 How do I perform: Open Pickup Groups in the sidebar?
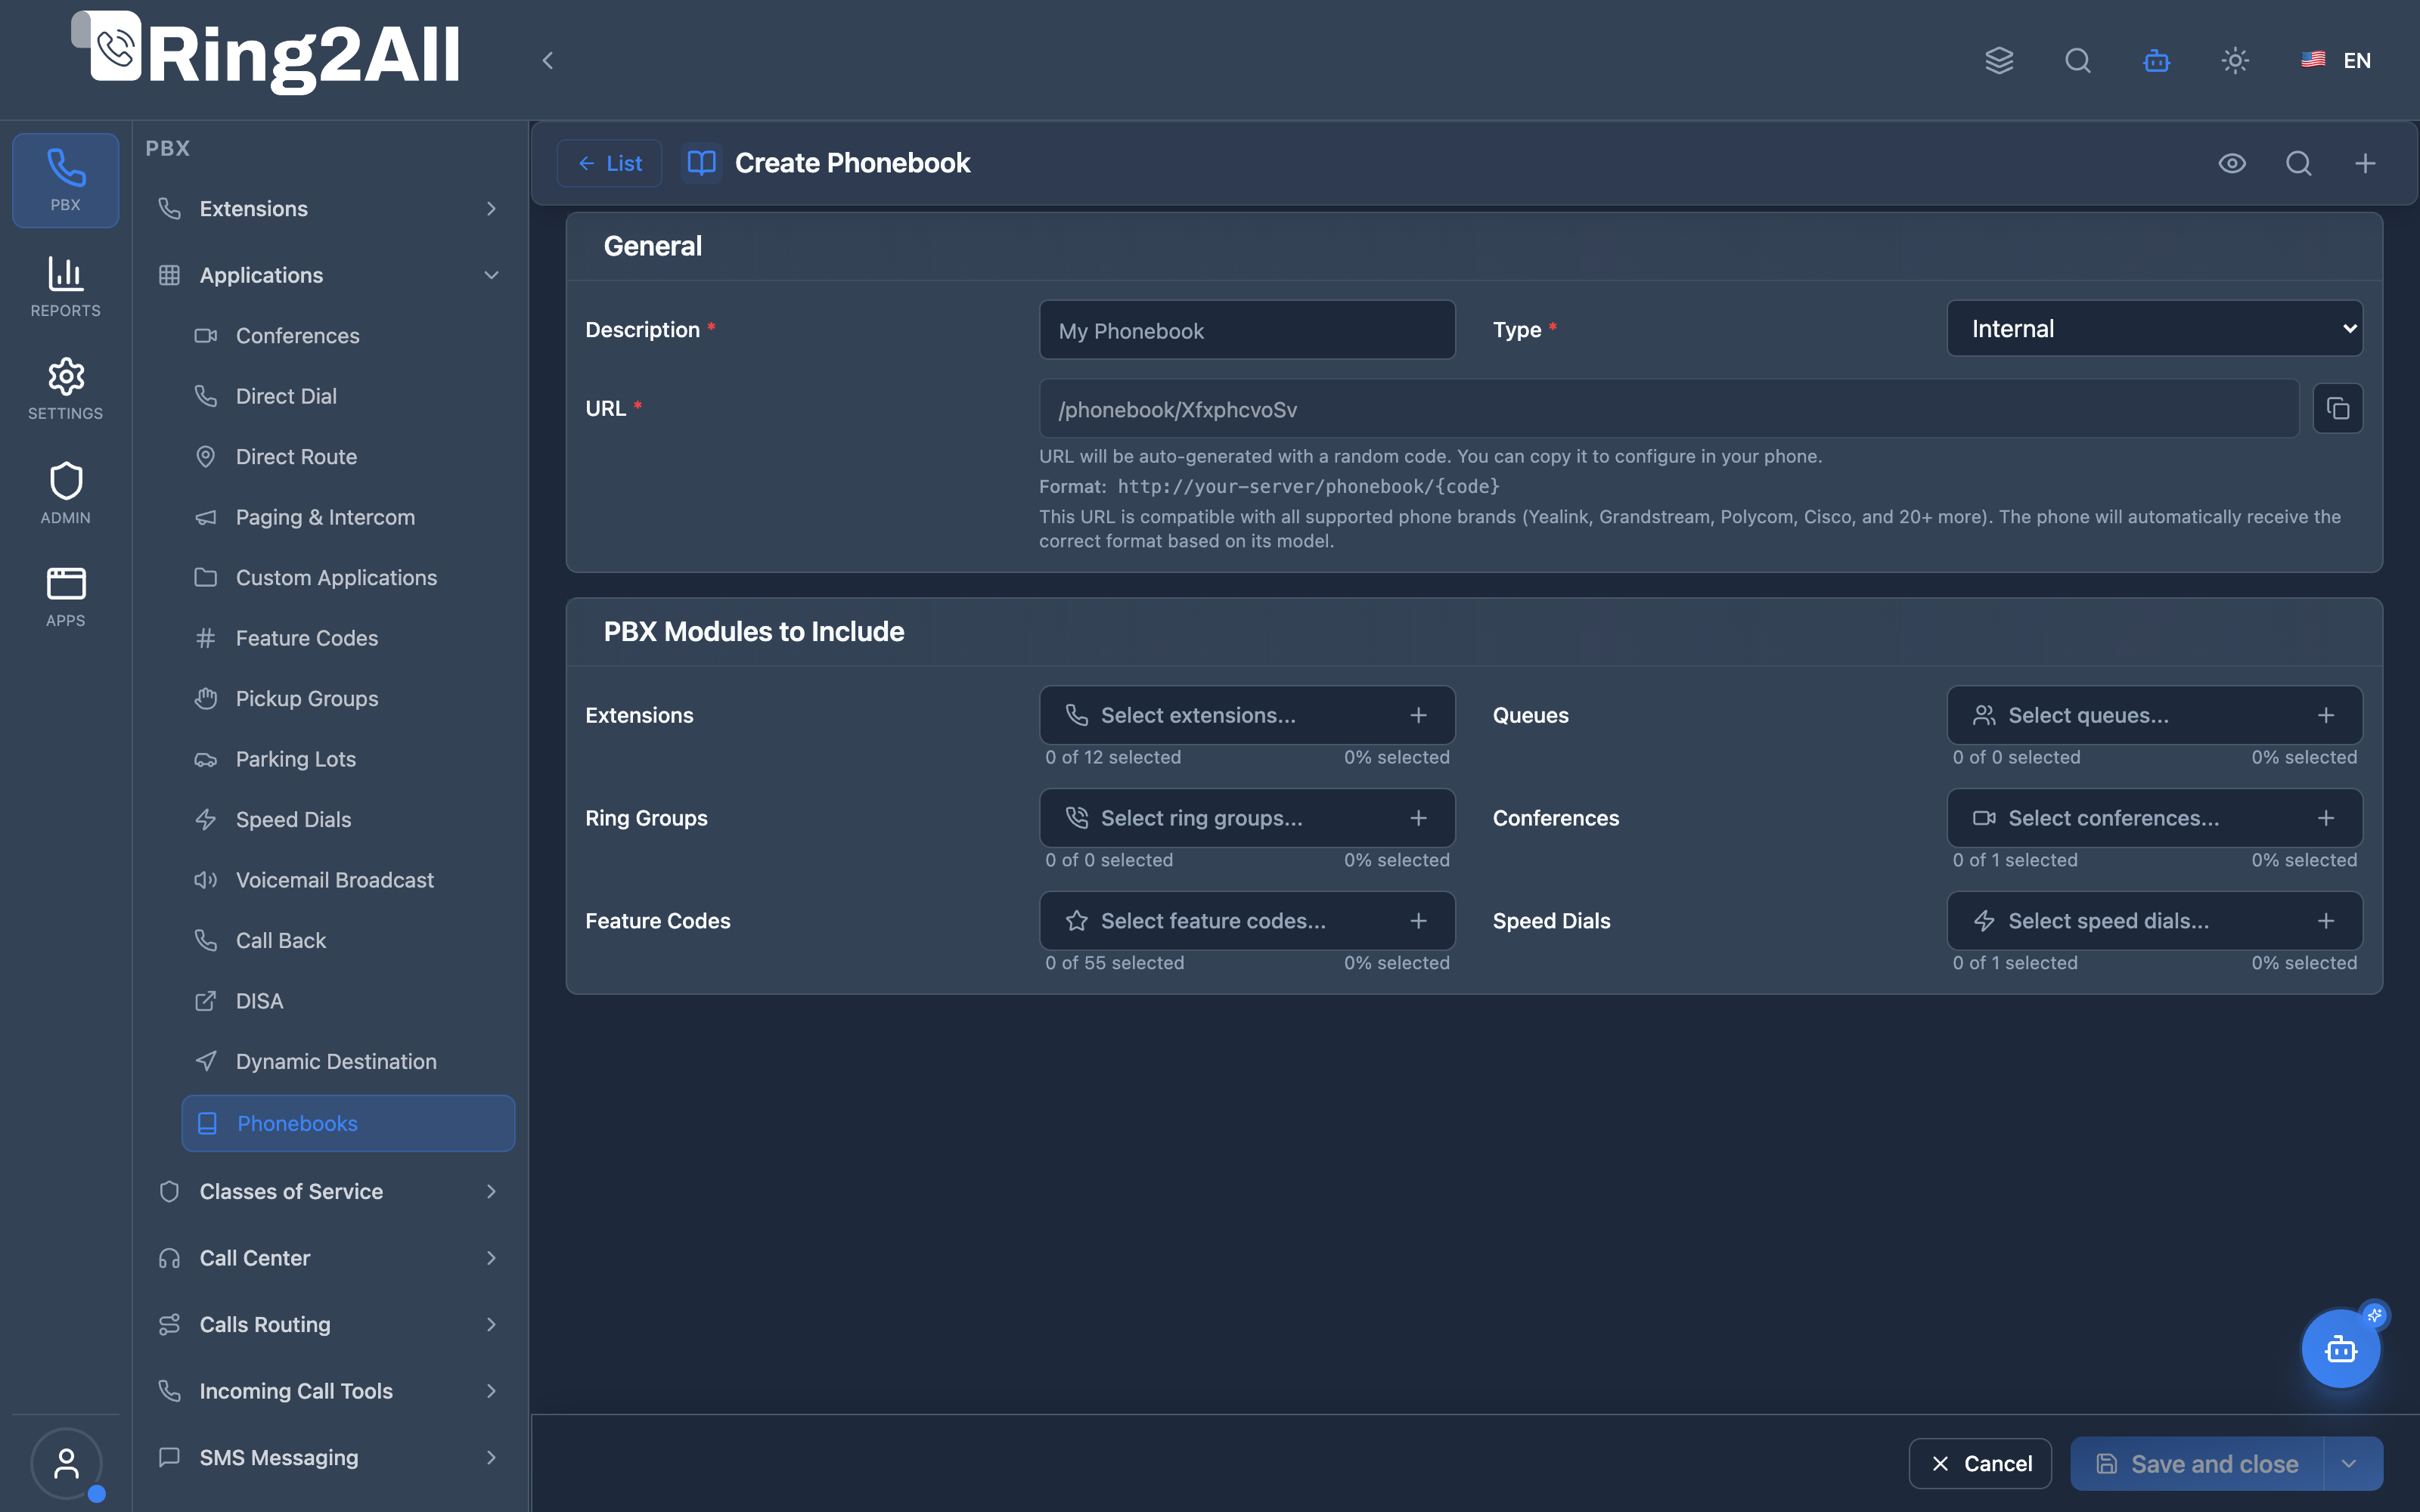[349, 699]
